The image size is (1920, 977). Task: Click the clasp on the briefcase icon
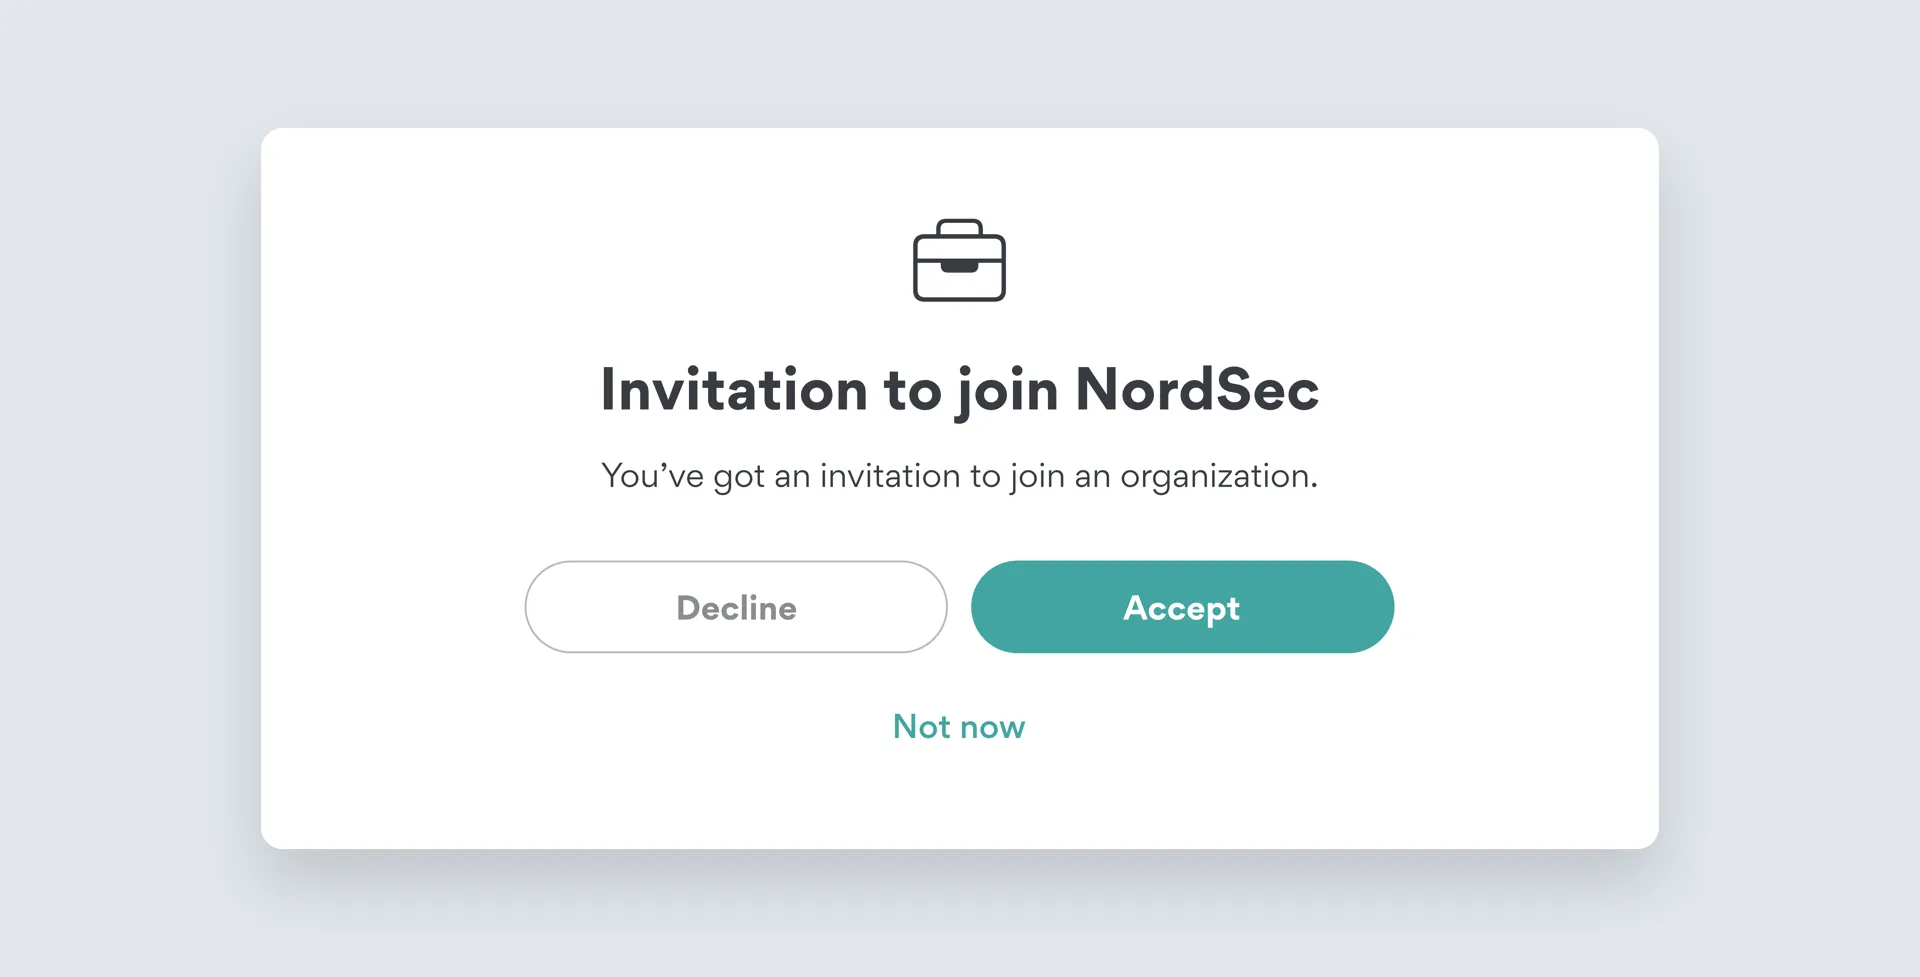point(959,266)
